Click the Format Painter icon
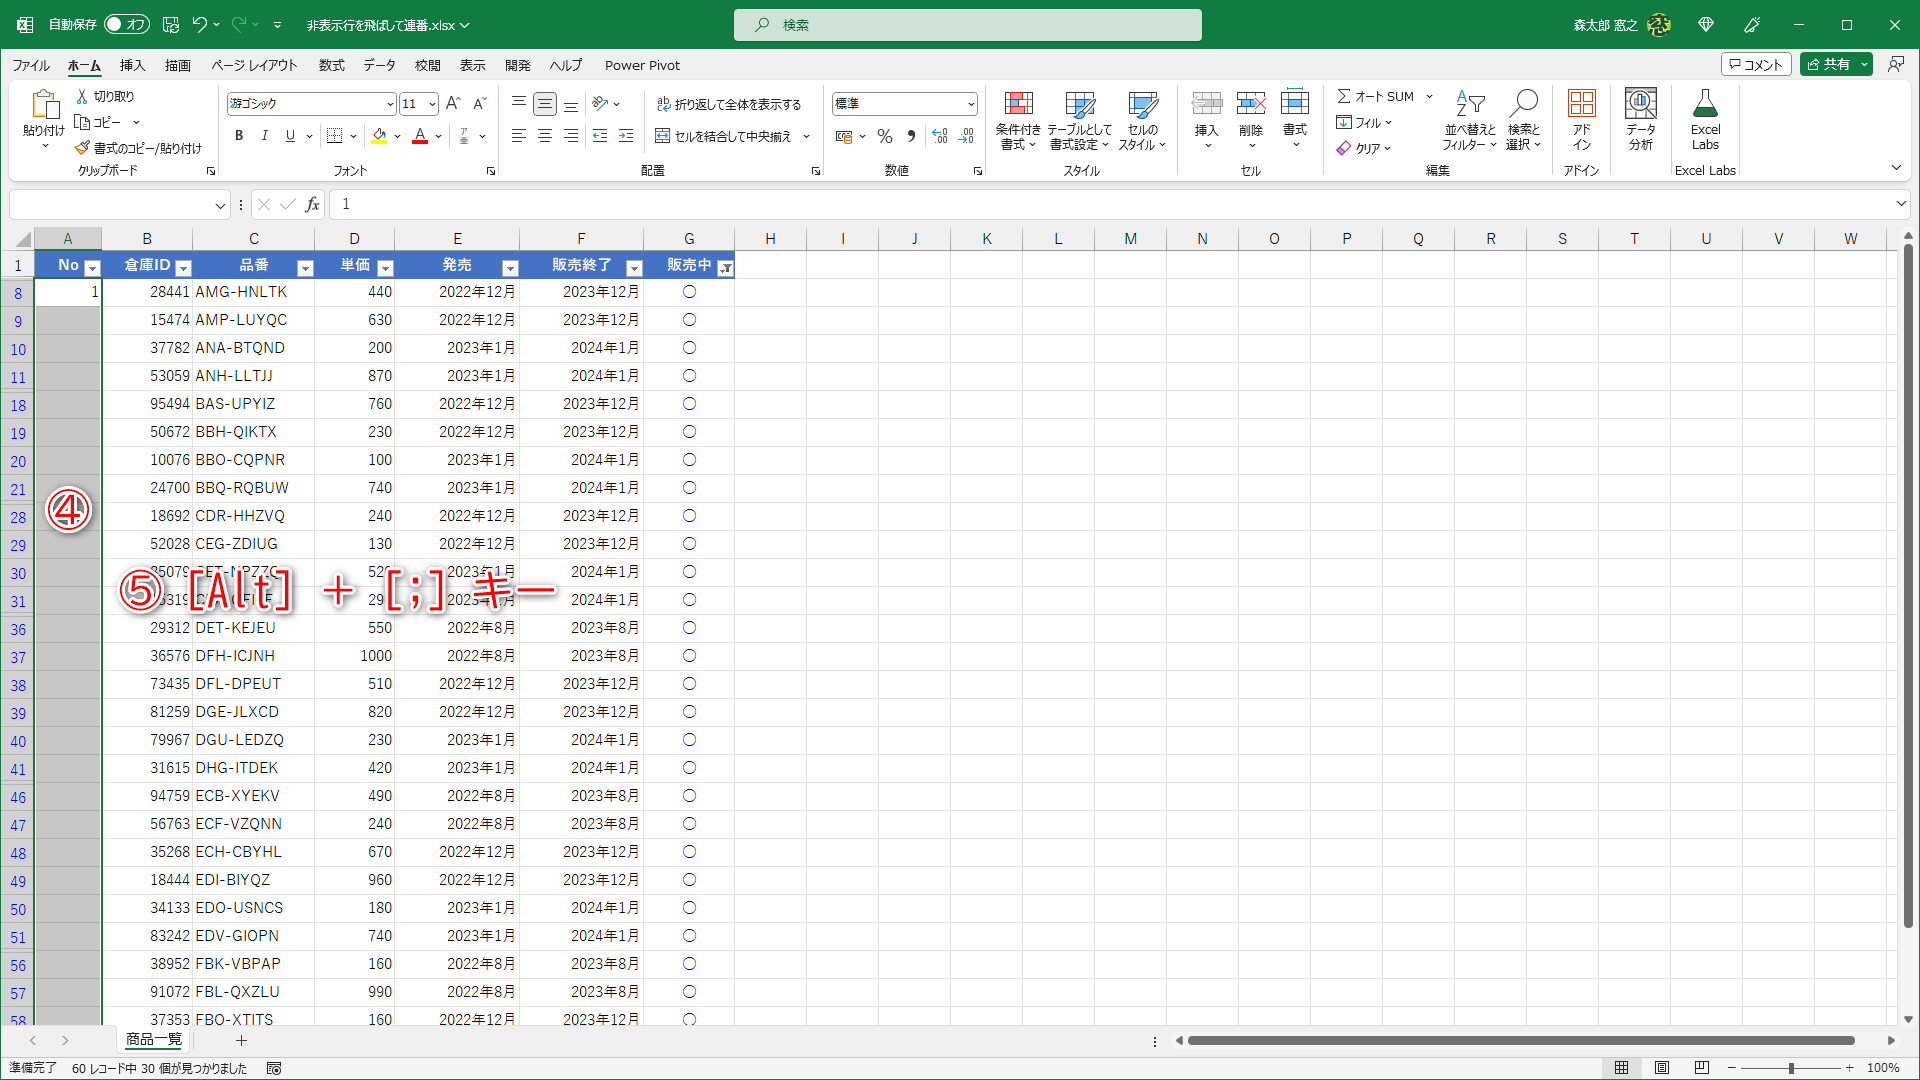Screen dimensions: 1920x1080 (83, 148)
